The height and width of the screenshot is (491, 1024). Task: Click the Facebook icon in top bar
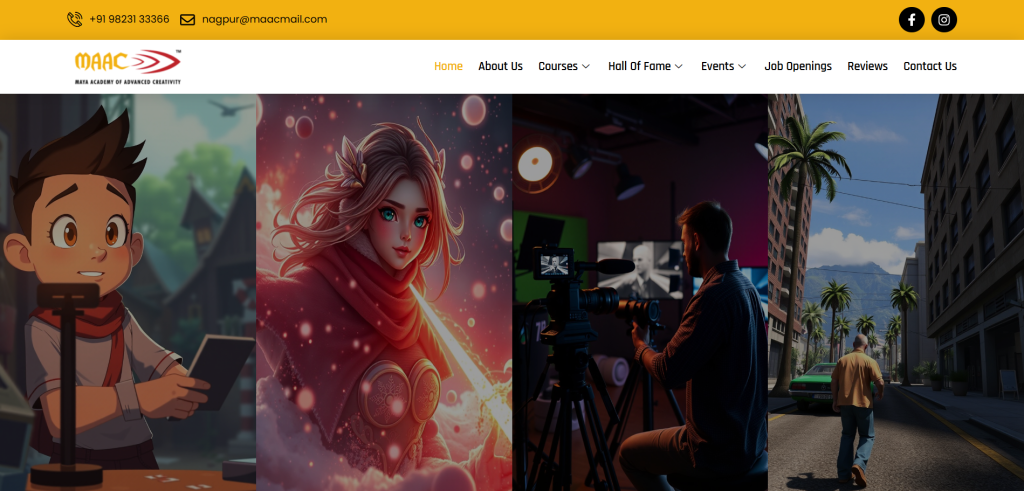911,19
